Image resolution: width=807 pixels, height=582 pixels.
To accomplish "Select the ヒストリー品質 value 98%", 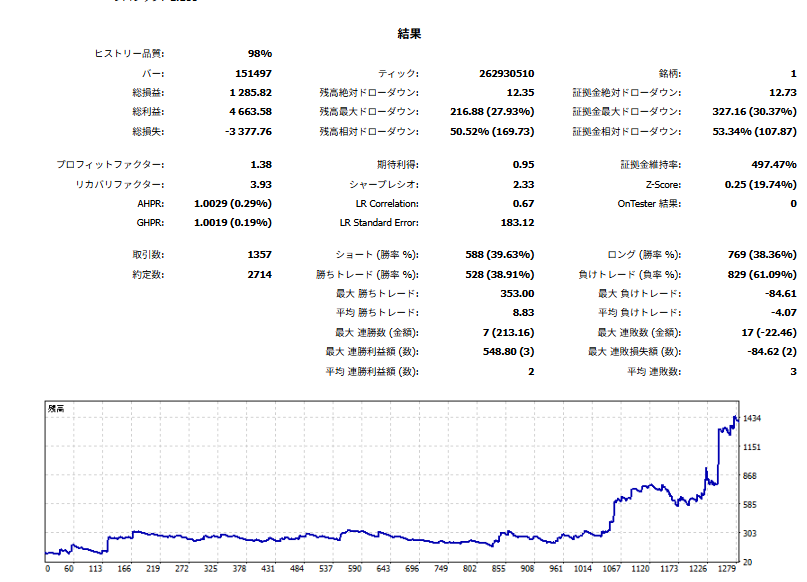I will pyautogui.click(x=259, y=54).
